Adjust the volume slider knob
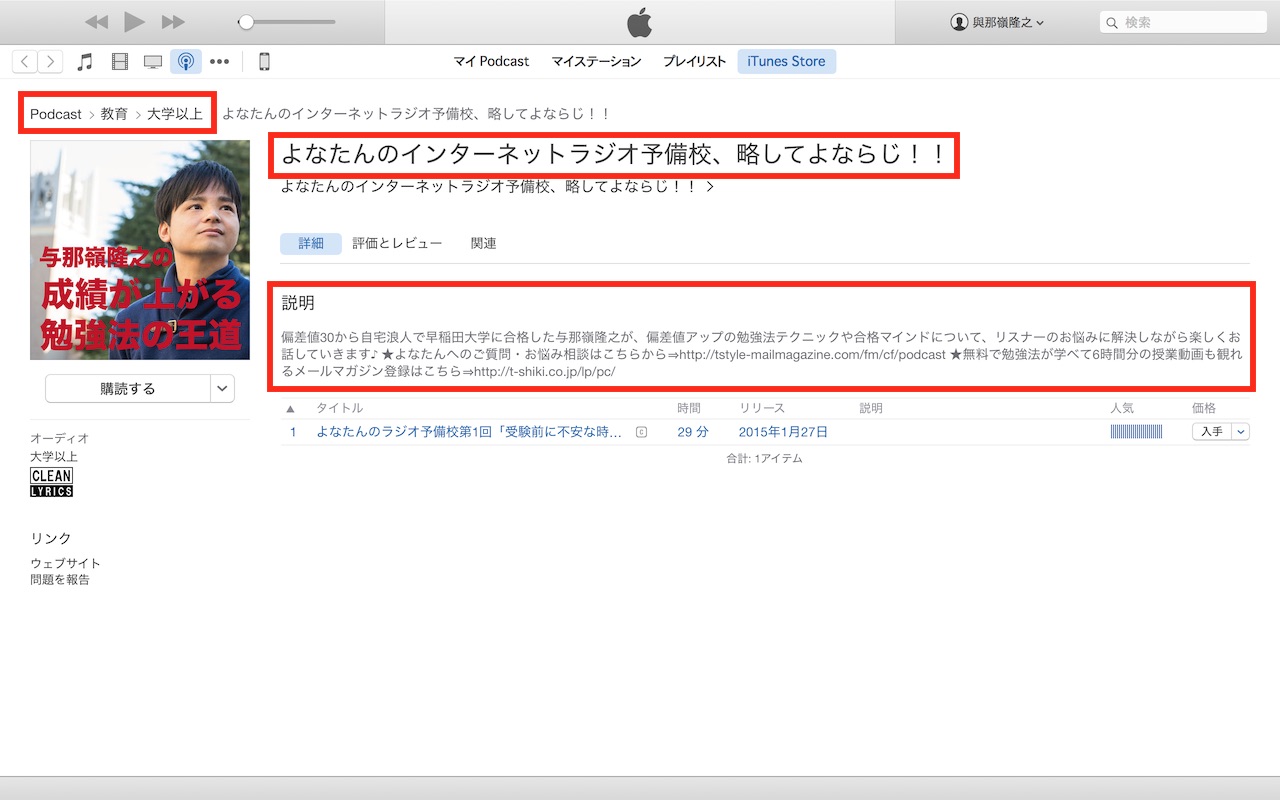 point(246,22)
